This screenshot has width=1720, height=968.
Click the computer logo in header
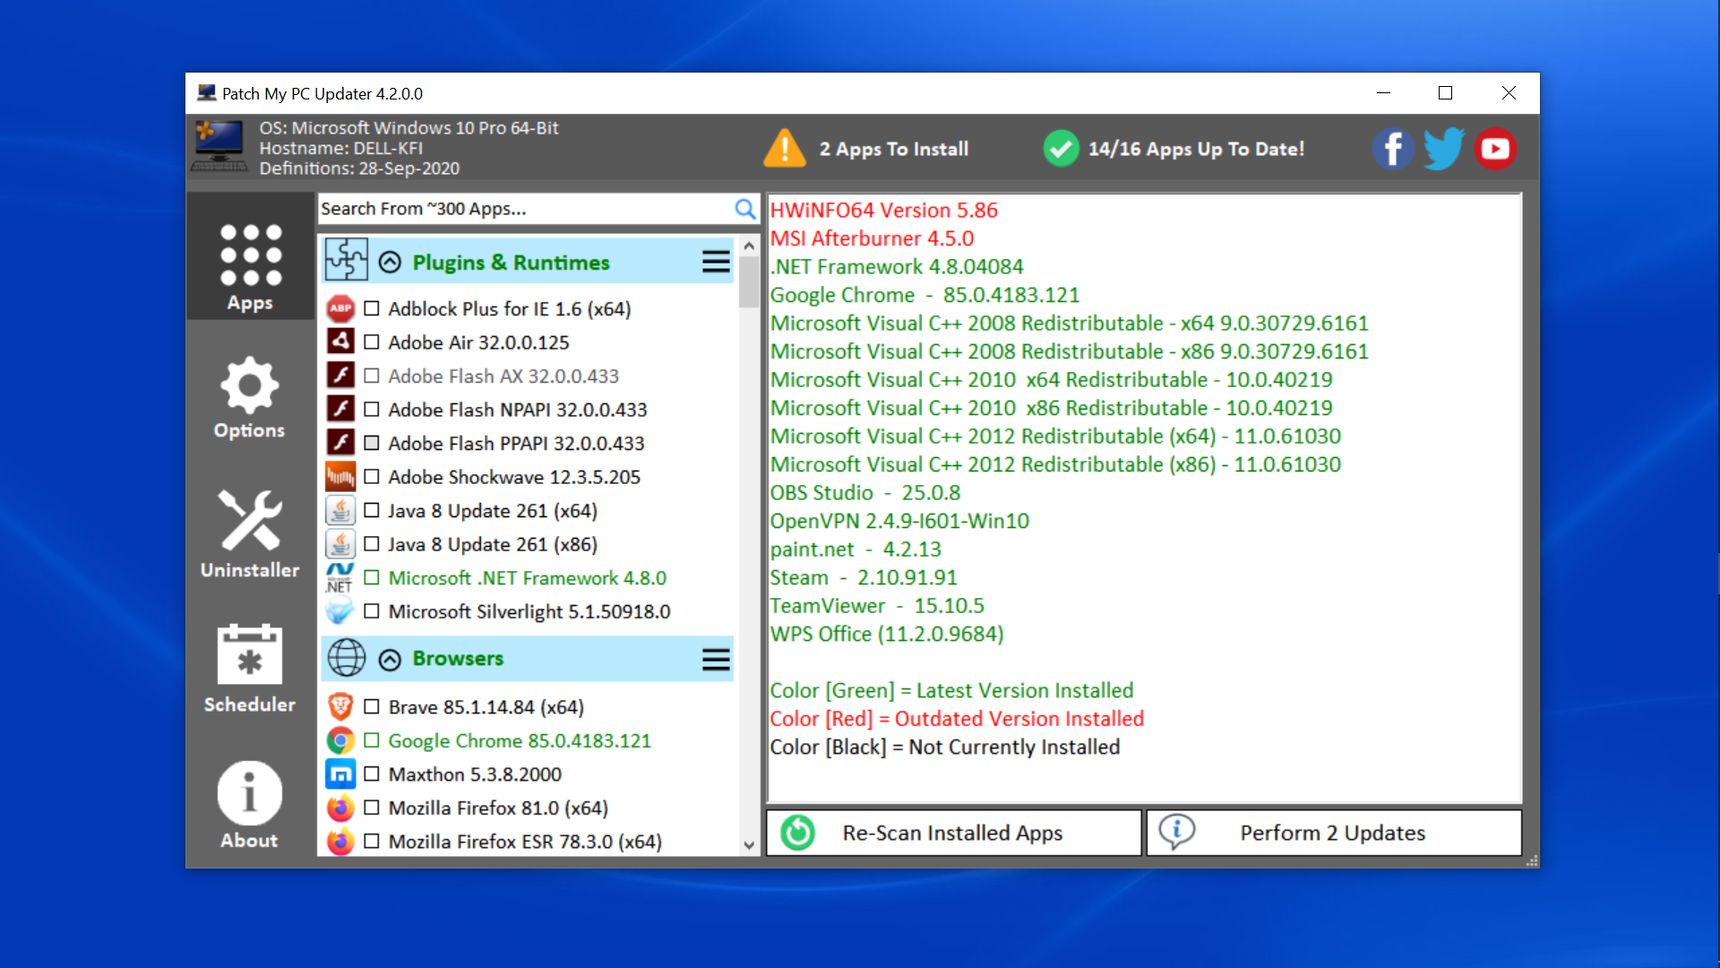[220, 146]
